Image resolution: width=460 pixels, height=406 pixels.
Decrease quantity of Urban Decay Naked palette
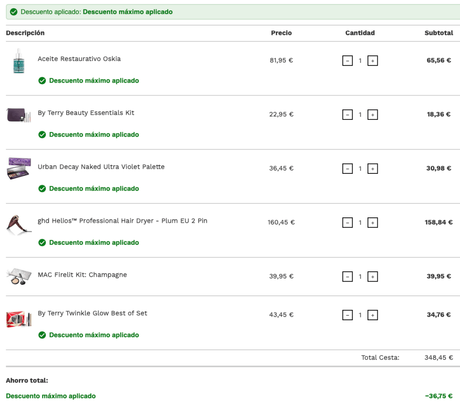(x=347, y=169)
